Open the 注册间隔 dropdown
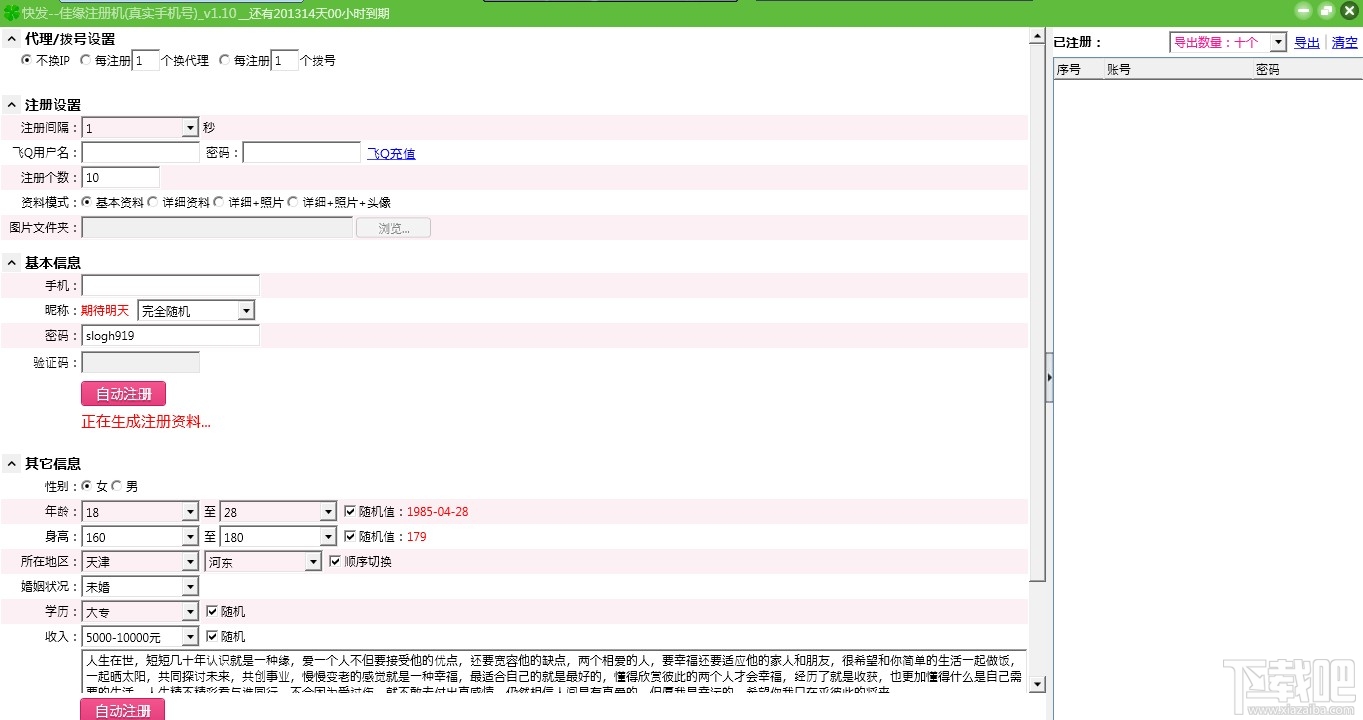The height and width of the screenshot is (720, 1363). click(x=190, y=128)
